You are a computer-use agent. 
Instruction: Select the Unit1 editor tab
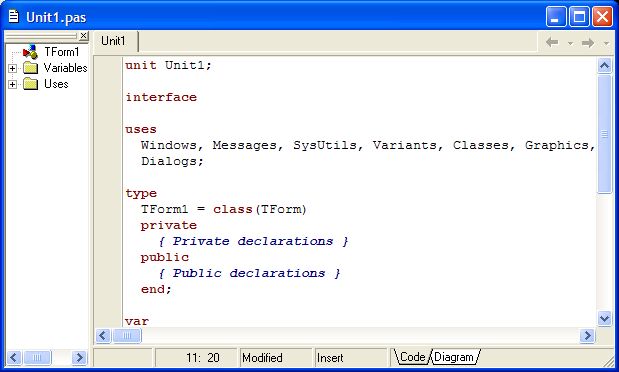[x=115, y=41]
